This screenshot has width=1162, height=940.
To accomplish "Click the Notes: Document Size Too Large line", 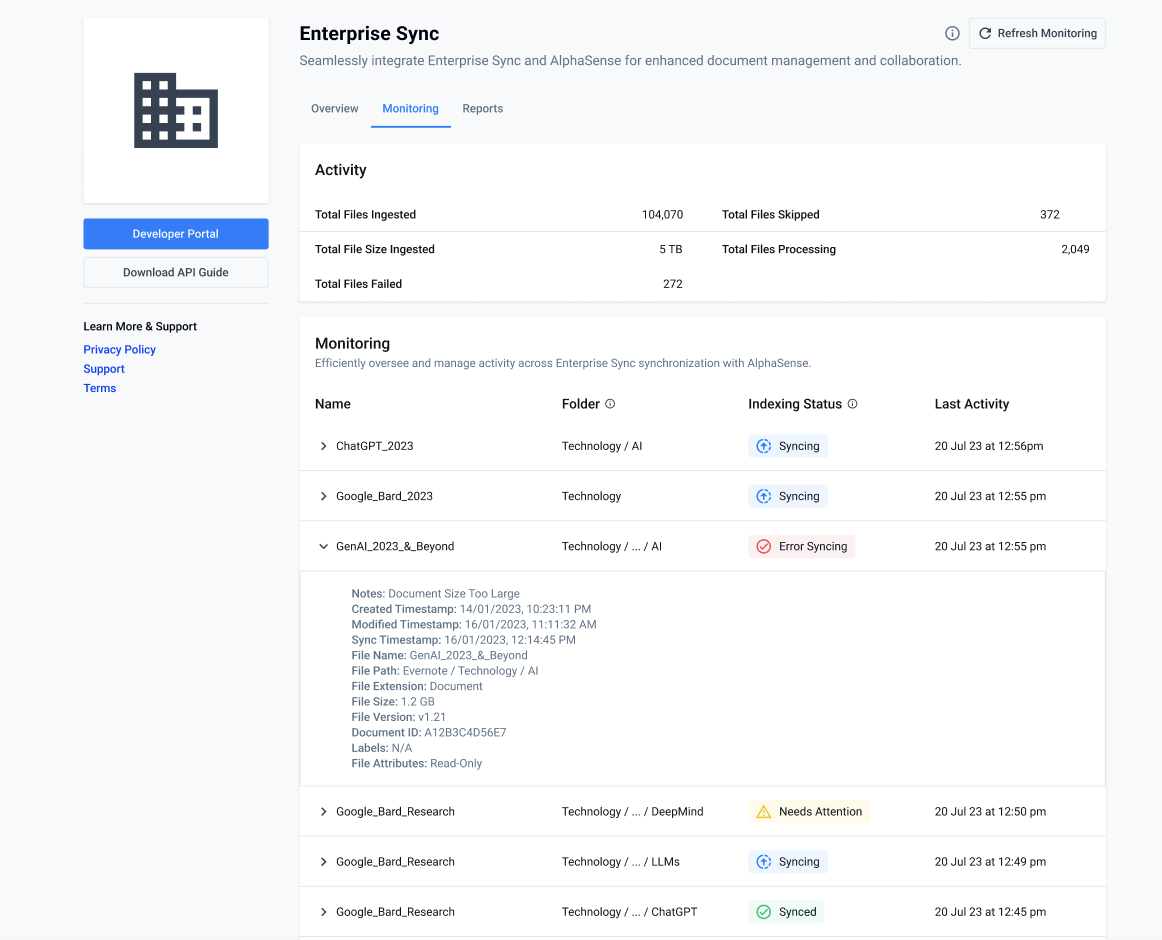I will (435, 594).
